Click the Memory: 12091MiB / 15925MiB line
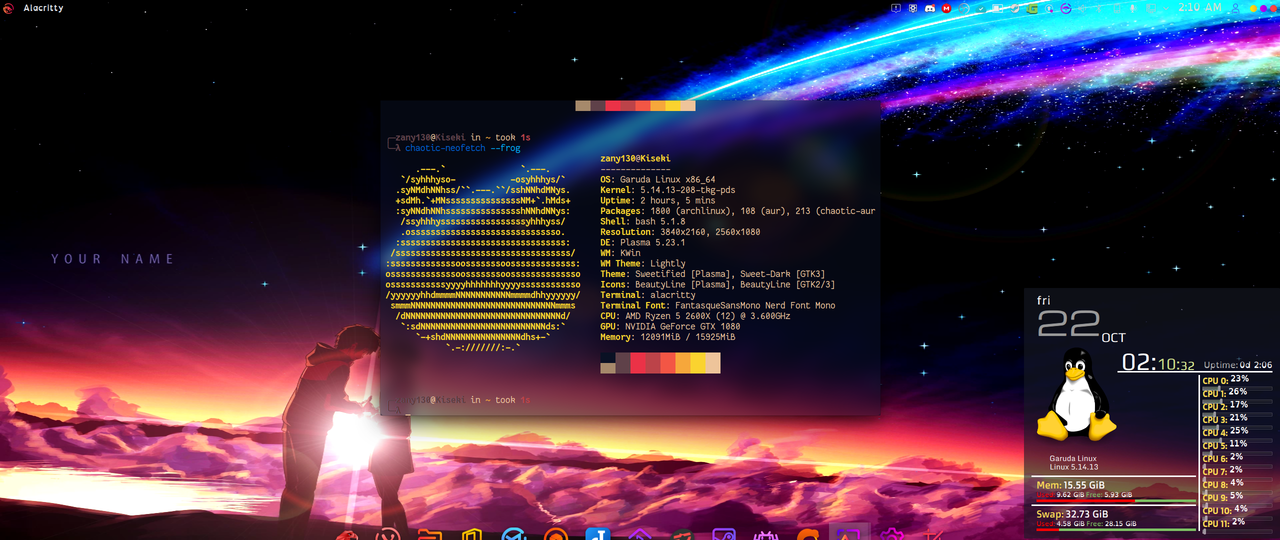Image resolution: width=1280 pixels, height=540 pixels. (668, 337)
